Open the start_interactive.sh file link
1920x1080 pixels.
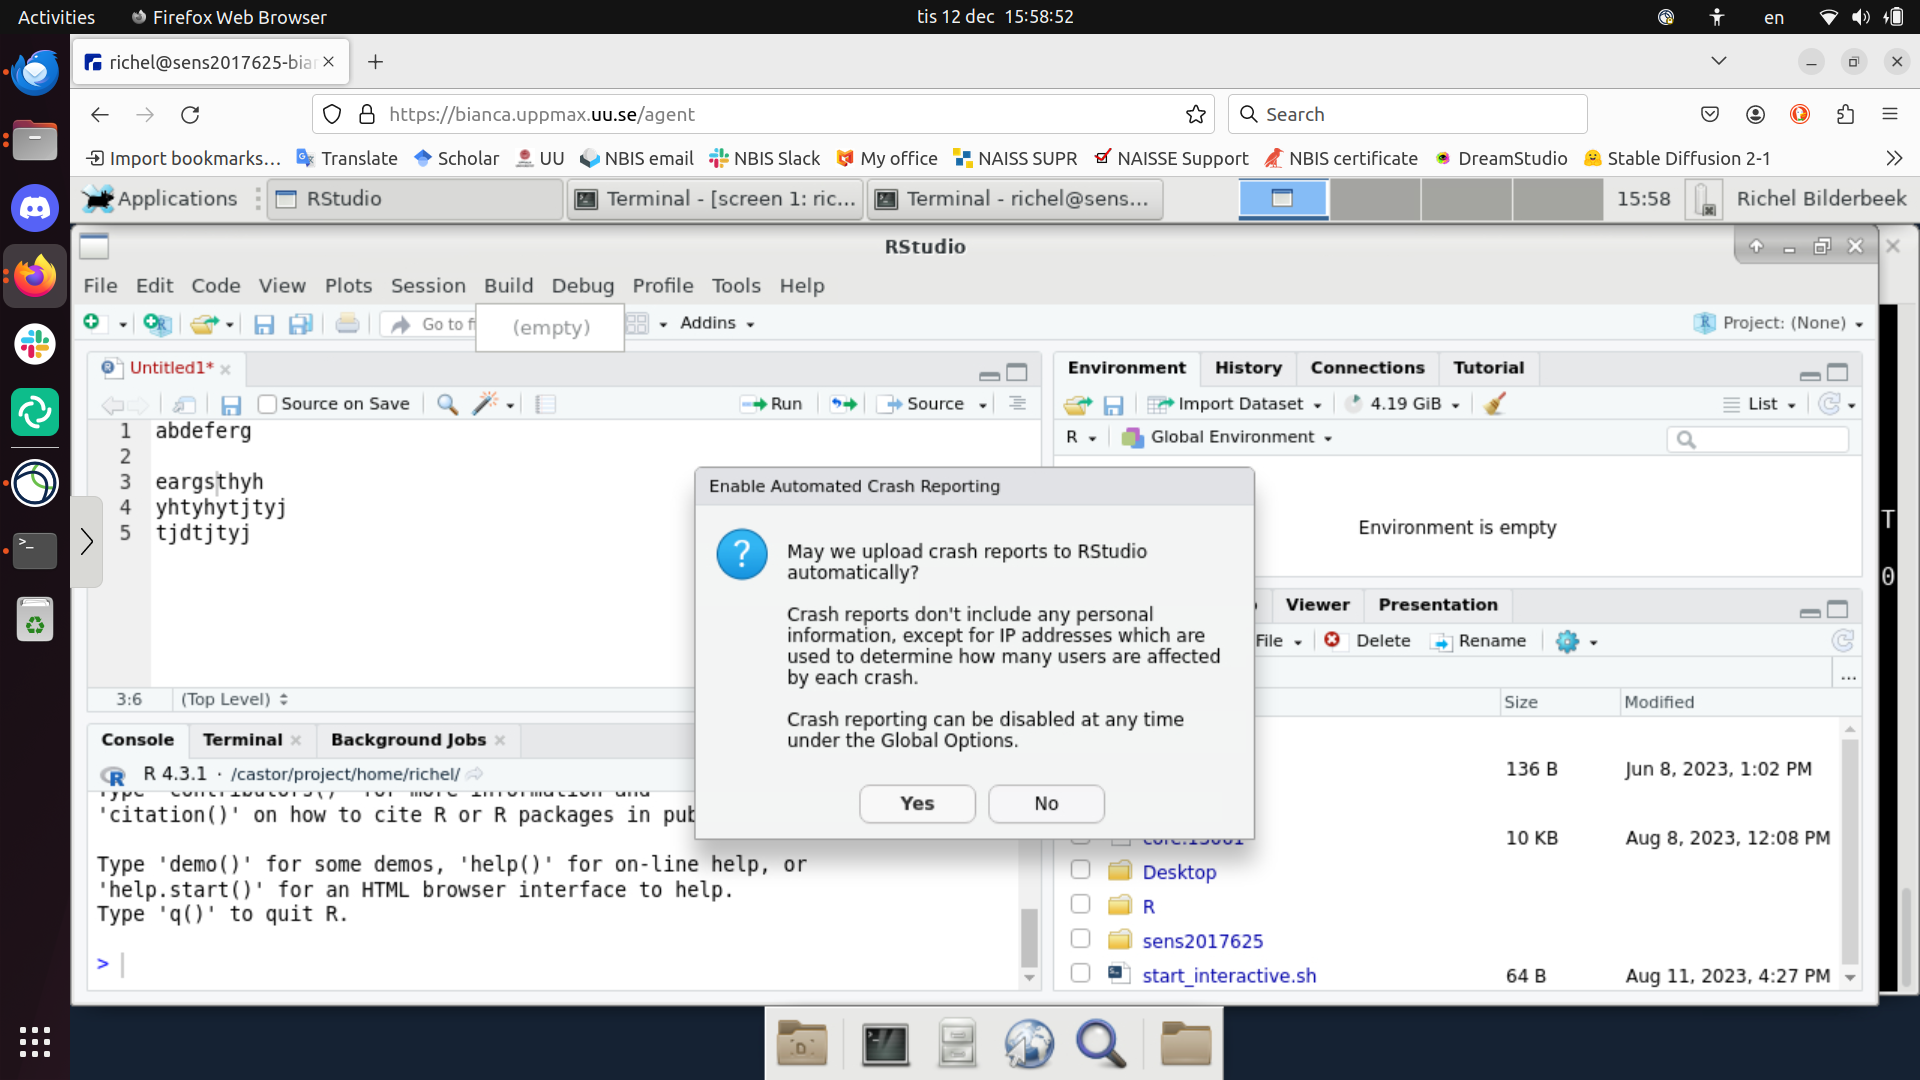coord(1229,975)
